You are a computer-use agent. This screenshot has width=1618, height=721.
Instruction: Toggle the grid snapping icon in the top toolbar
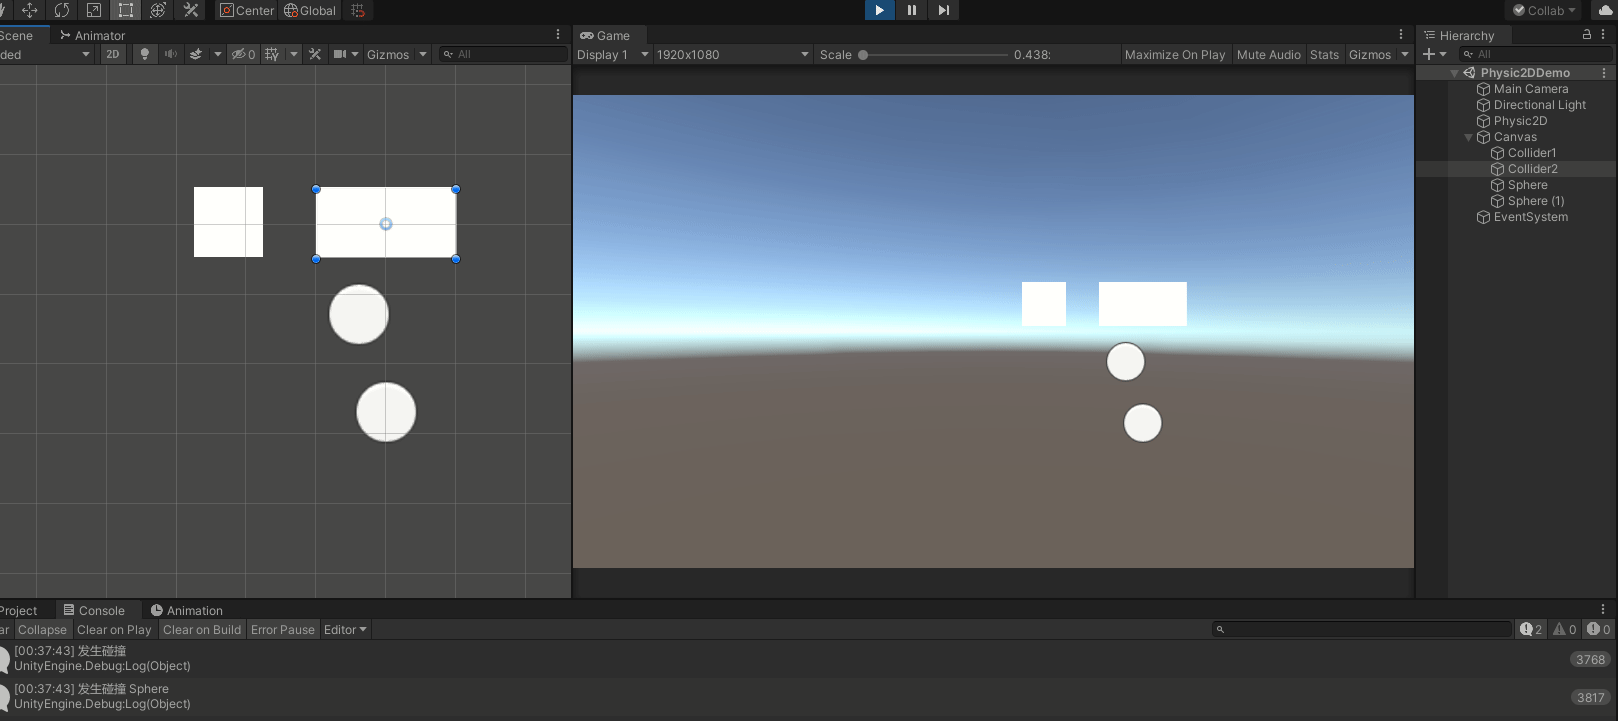coord(358,10)
